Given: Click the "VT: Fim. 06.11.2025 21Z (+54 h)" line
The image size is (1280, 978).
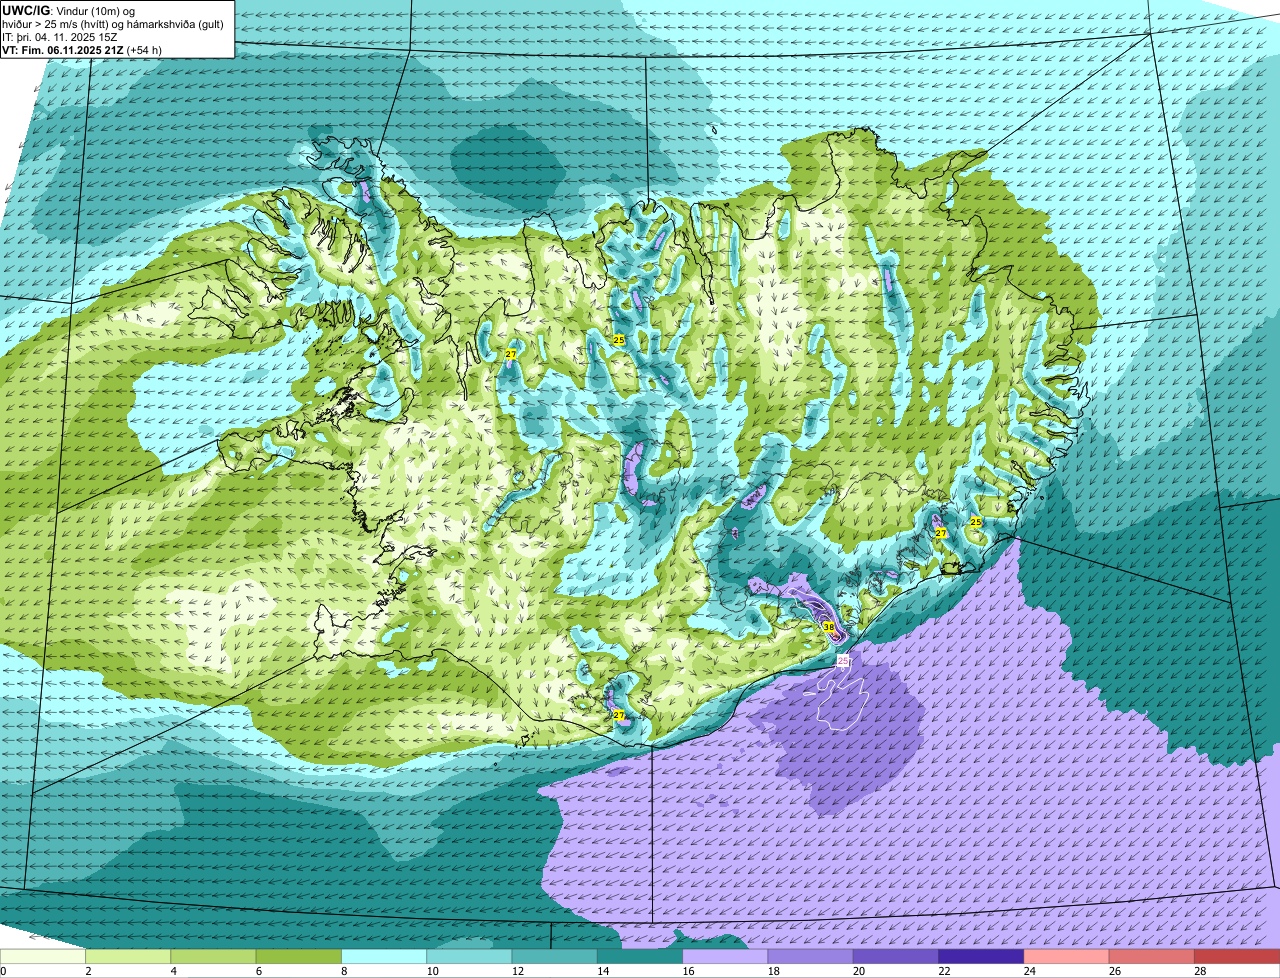Looking at the screenshot, I should tap(82, 50).
